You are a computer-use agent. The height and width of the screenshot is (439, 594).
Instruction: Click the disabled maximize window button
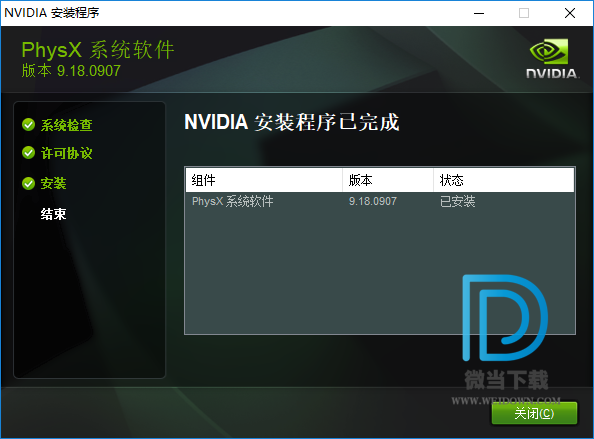(524, 13)
